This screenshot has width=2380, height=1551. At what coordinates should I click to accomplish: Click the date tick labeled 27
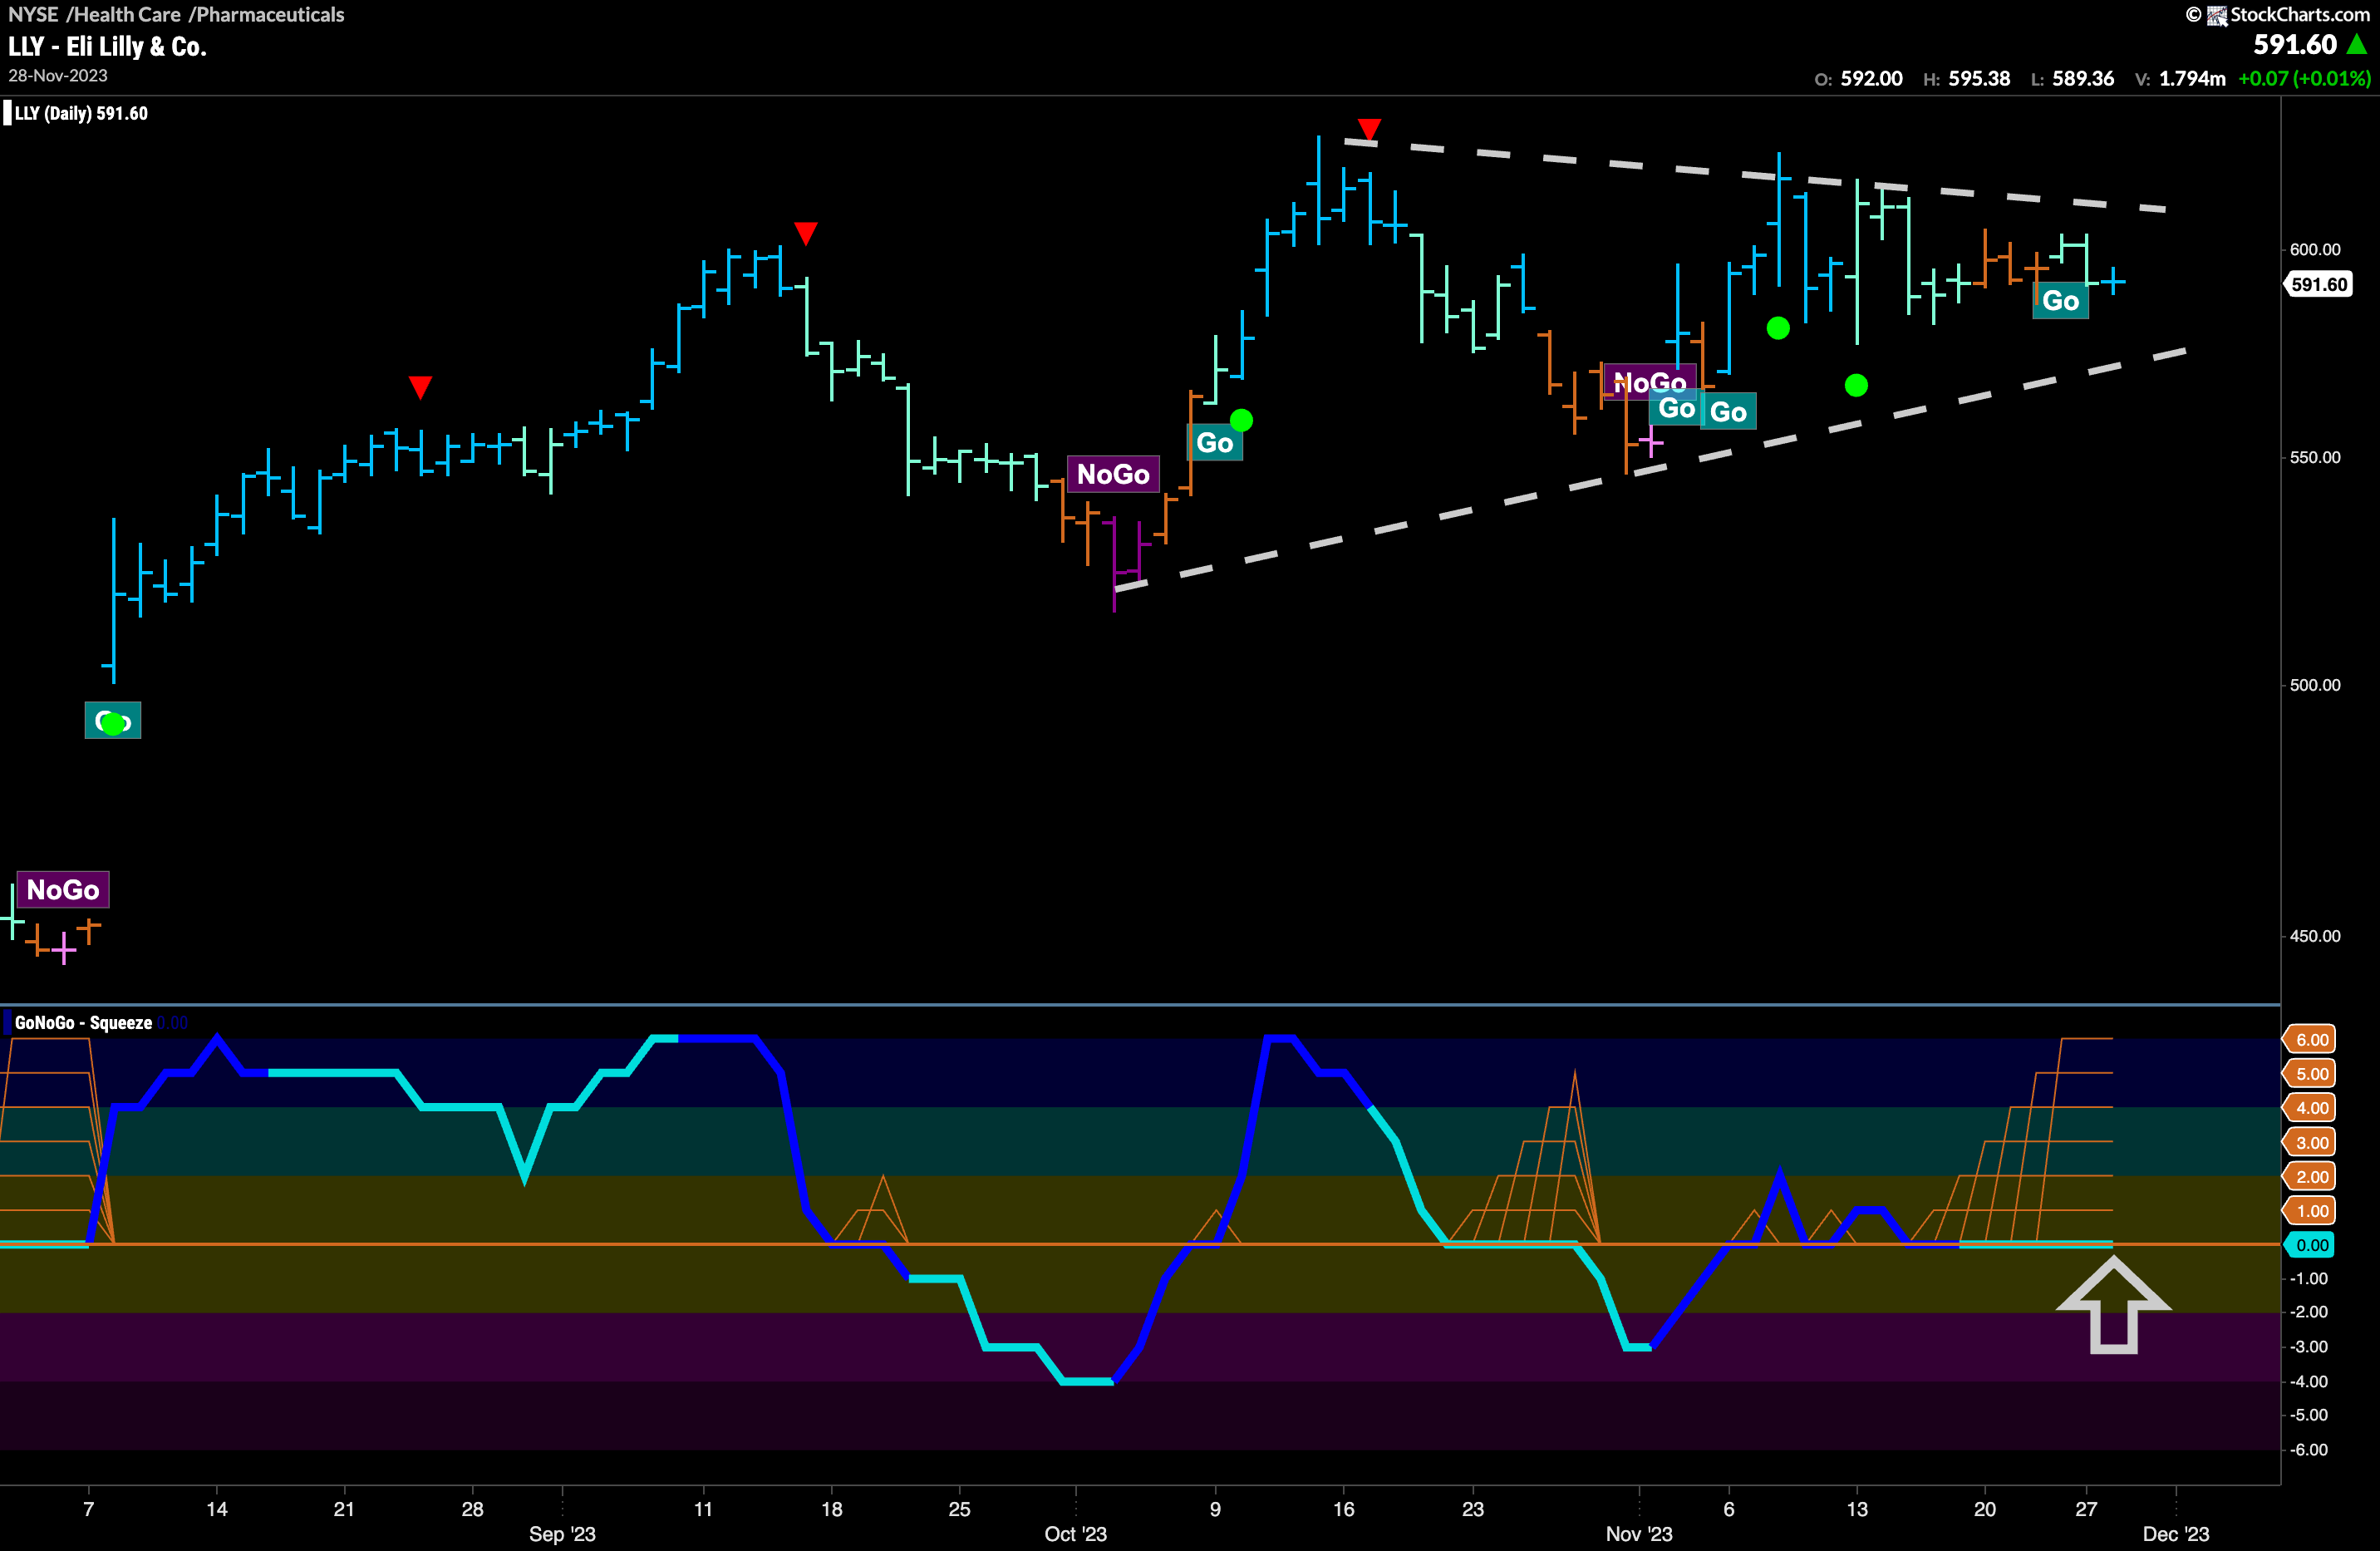pyautogui.click(x=2086, y=1509)
